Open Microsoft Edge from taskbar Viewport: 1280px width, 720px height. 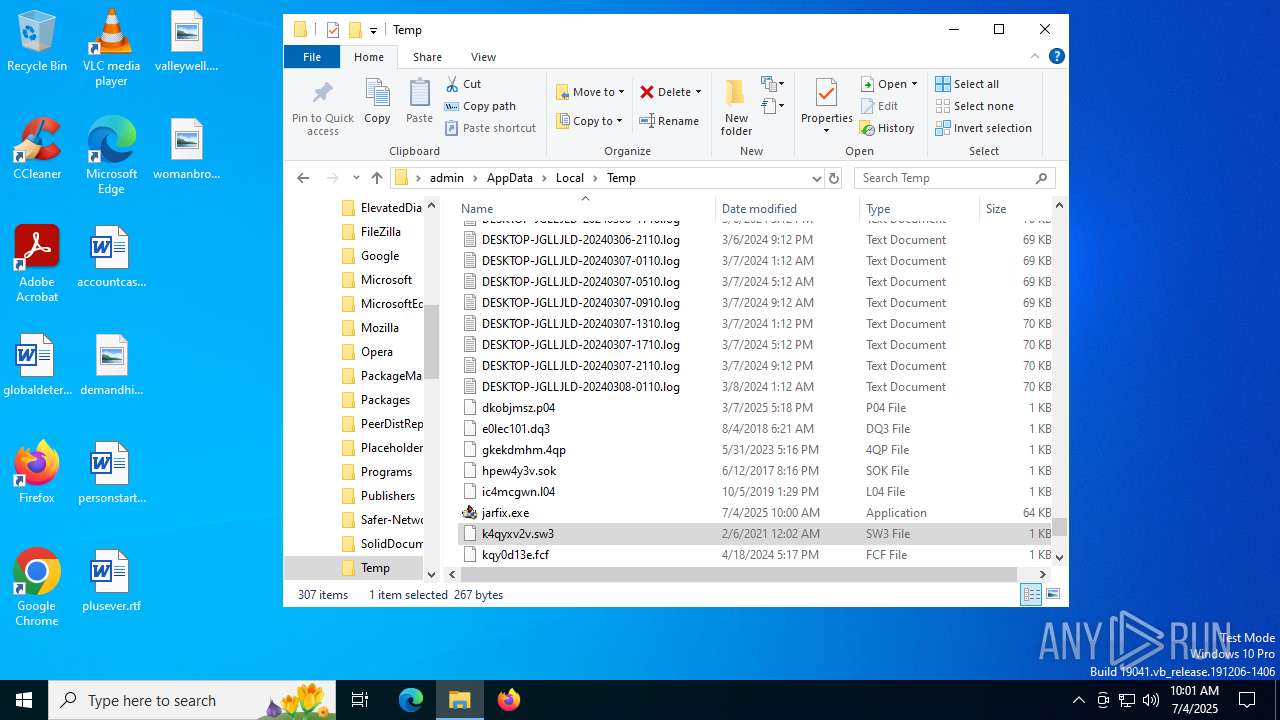click(x=411, y=700)
